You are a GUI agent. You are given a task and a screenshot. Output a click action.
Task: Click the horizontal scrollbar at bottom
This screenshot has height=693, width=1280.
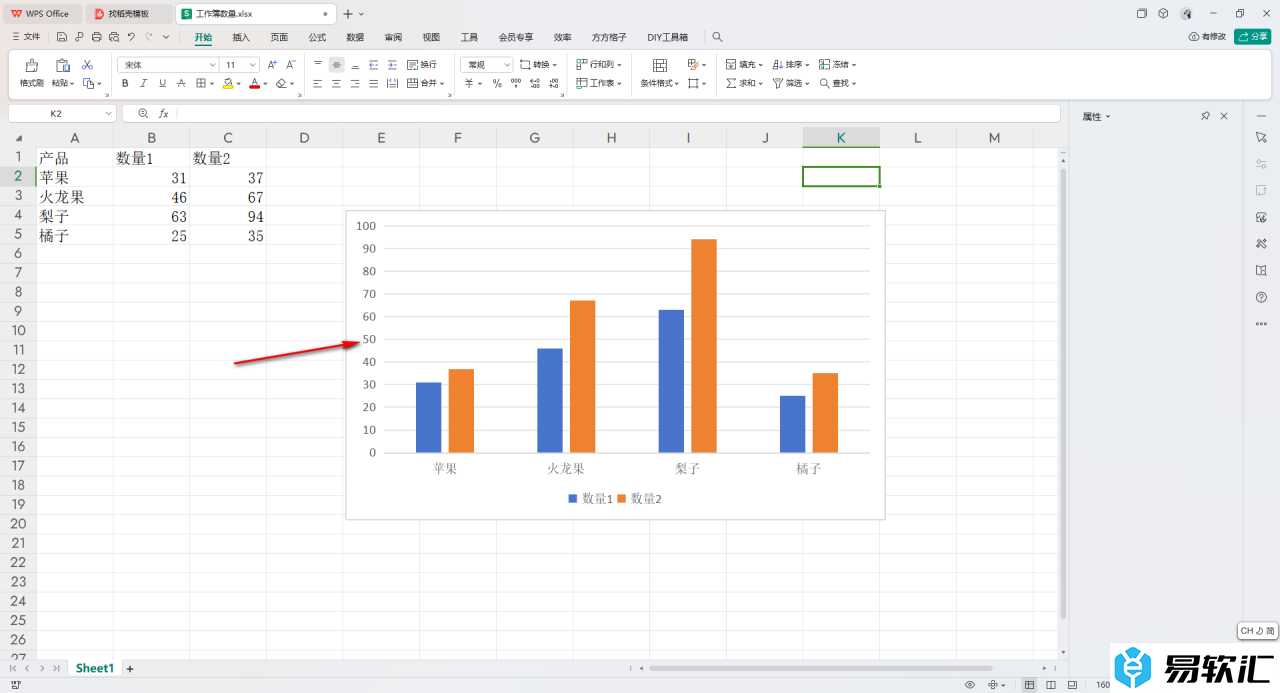820,668
